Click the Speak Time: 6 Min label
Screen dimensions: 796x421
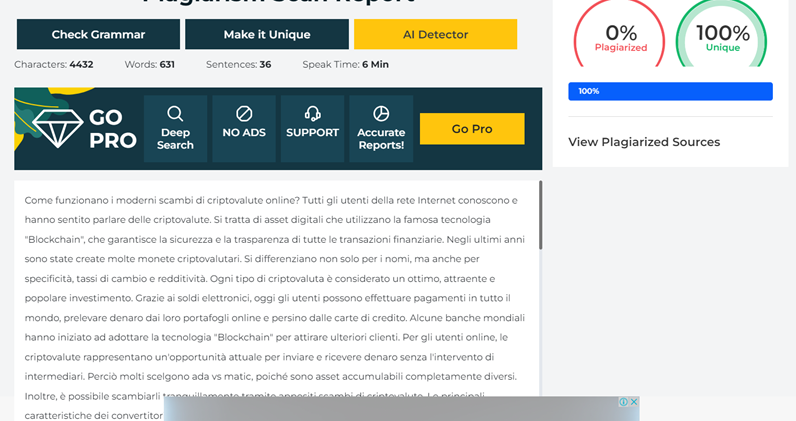coord(346,64)
